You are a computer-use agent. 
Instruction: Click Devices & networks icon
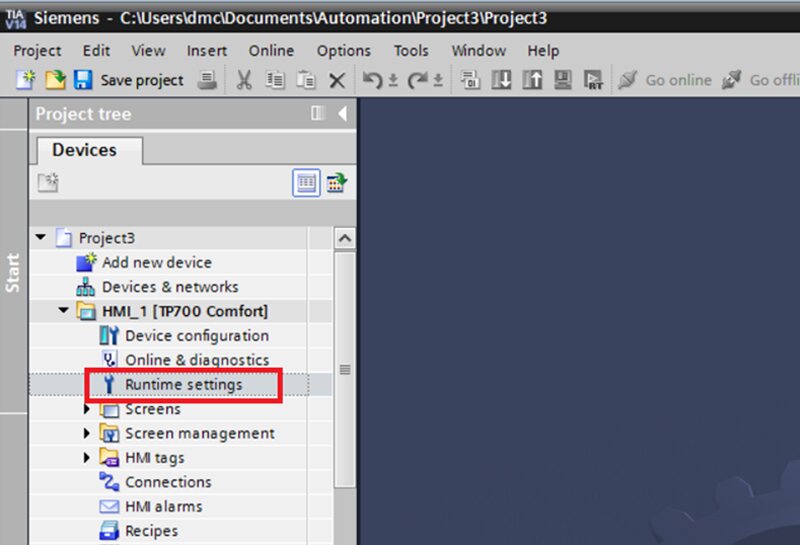pos(85,287)
